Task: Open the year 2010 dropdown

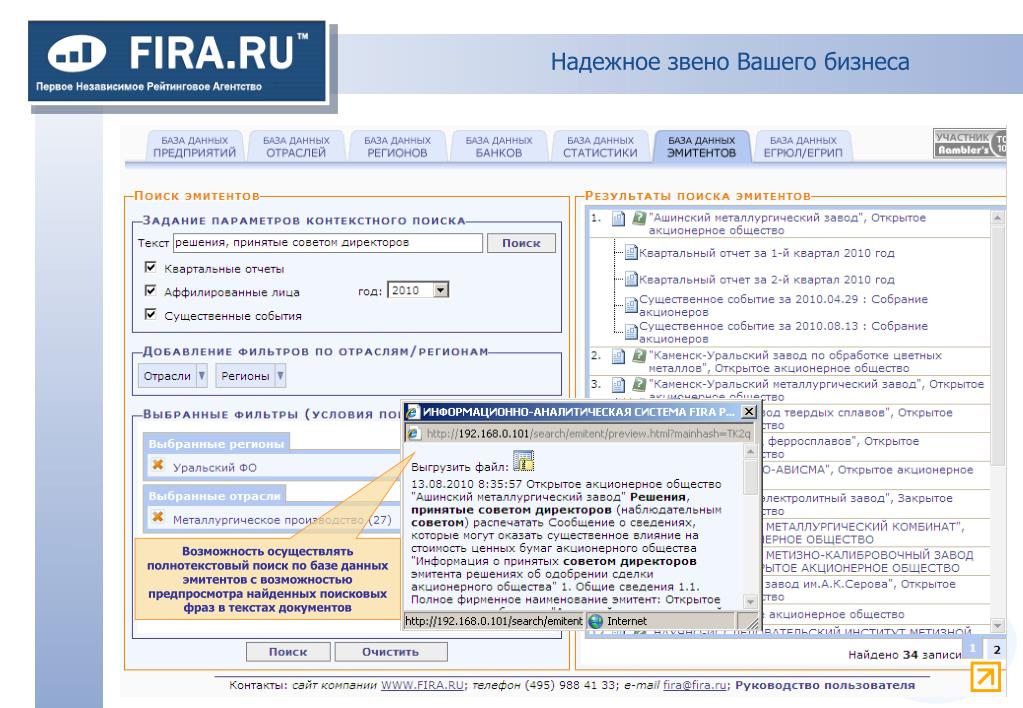Action: (441, 290)
